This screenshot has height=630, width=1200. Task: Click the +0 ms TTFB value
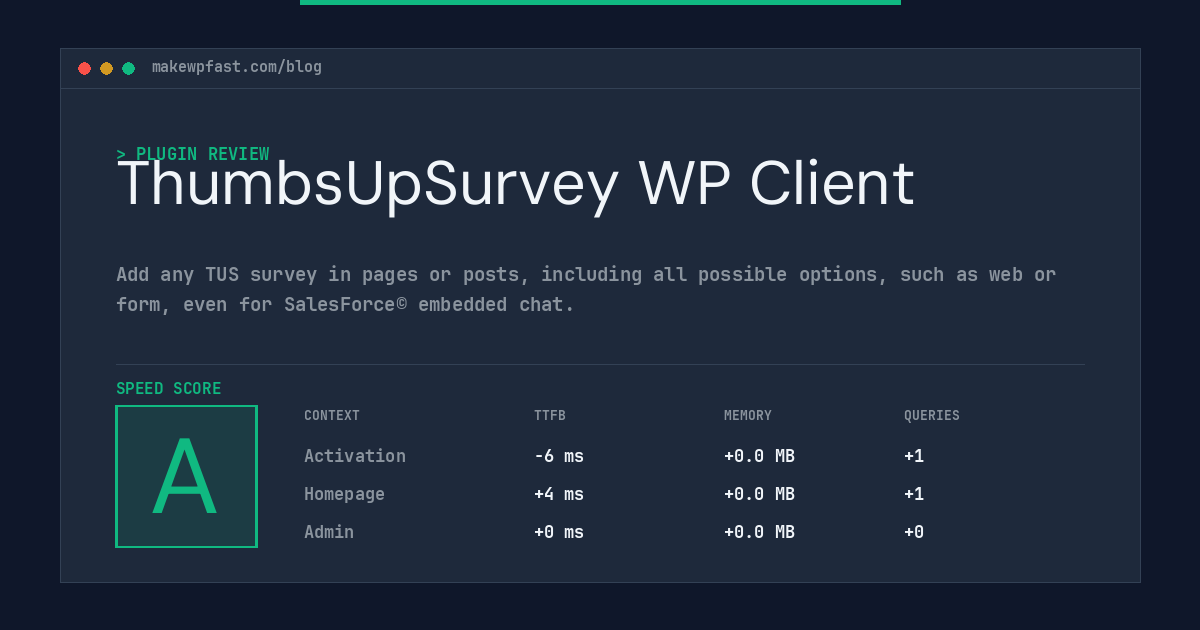pos(559,532)
